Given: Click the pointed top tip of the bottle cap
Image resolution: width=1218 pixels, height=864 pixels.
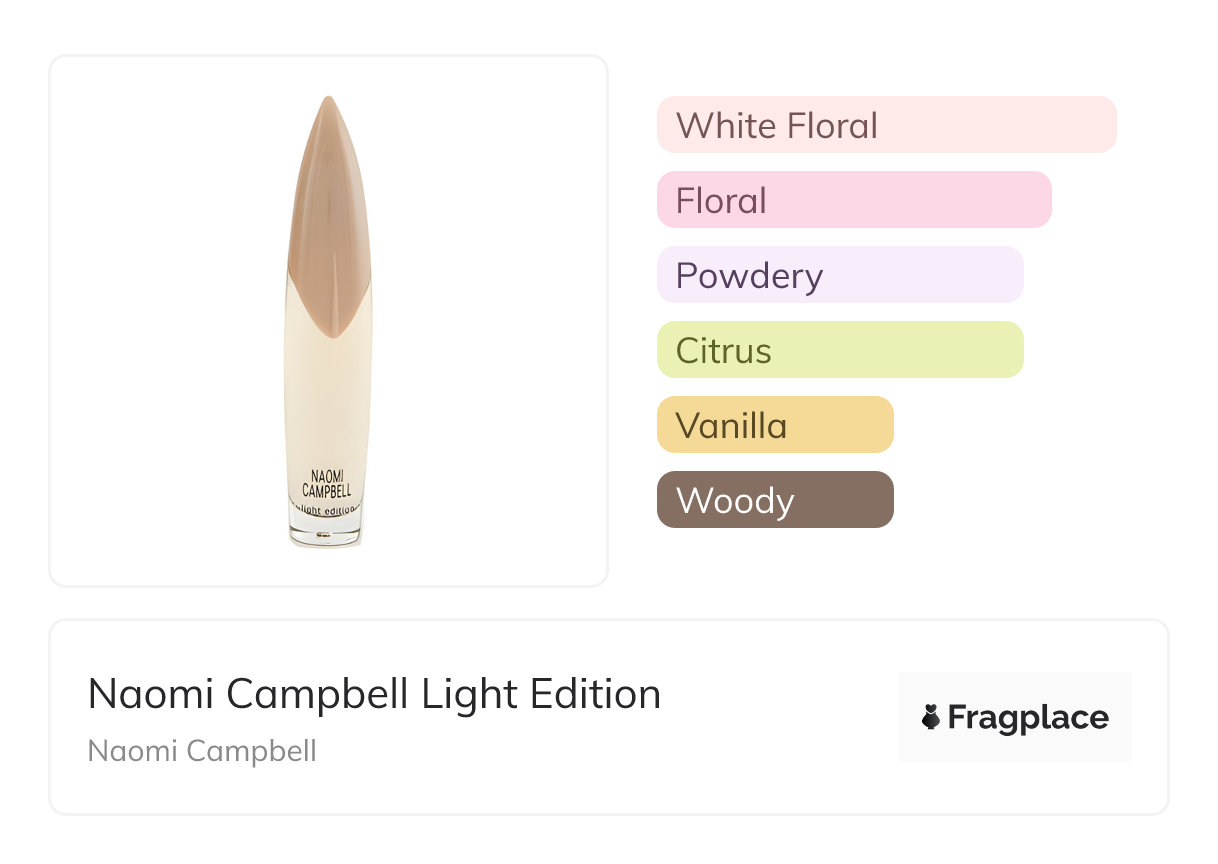Looking at the screenshot, I should (x=328, y=101).
